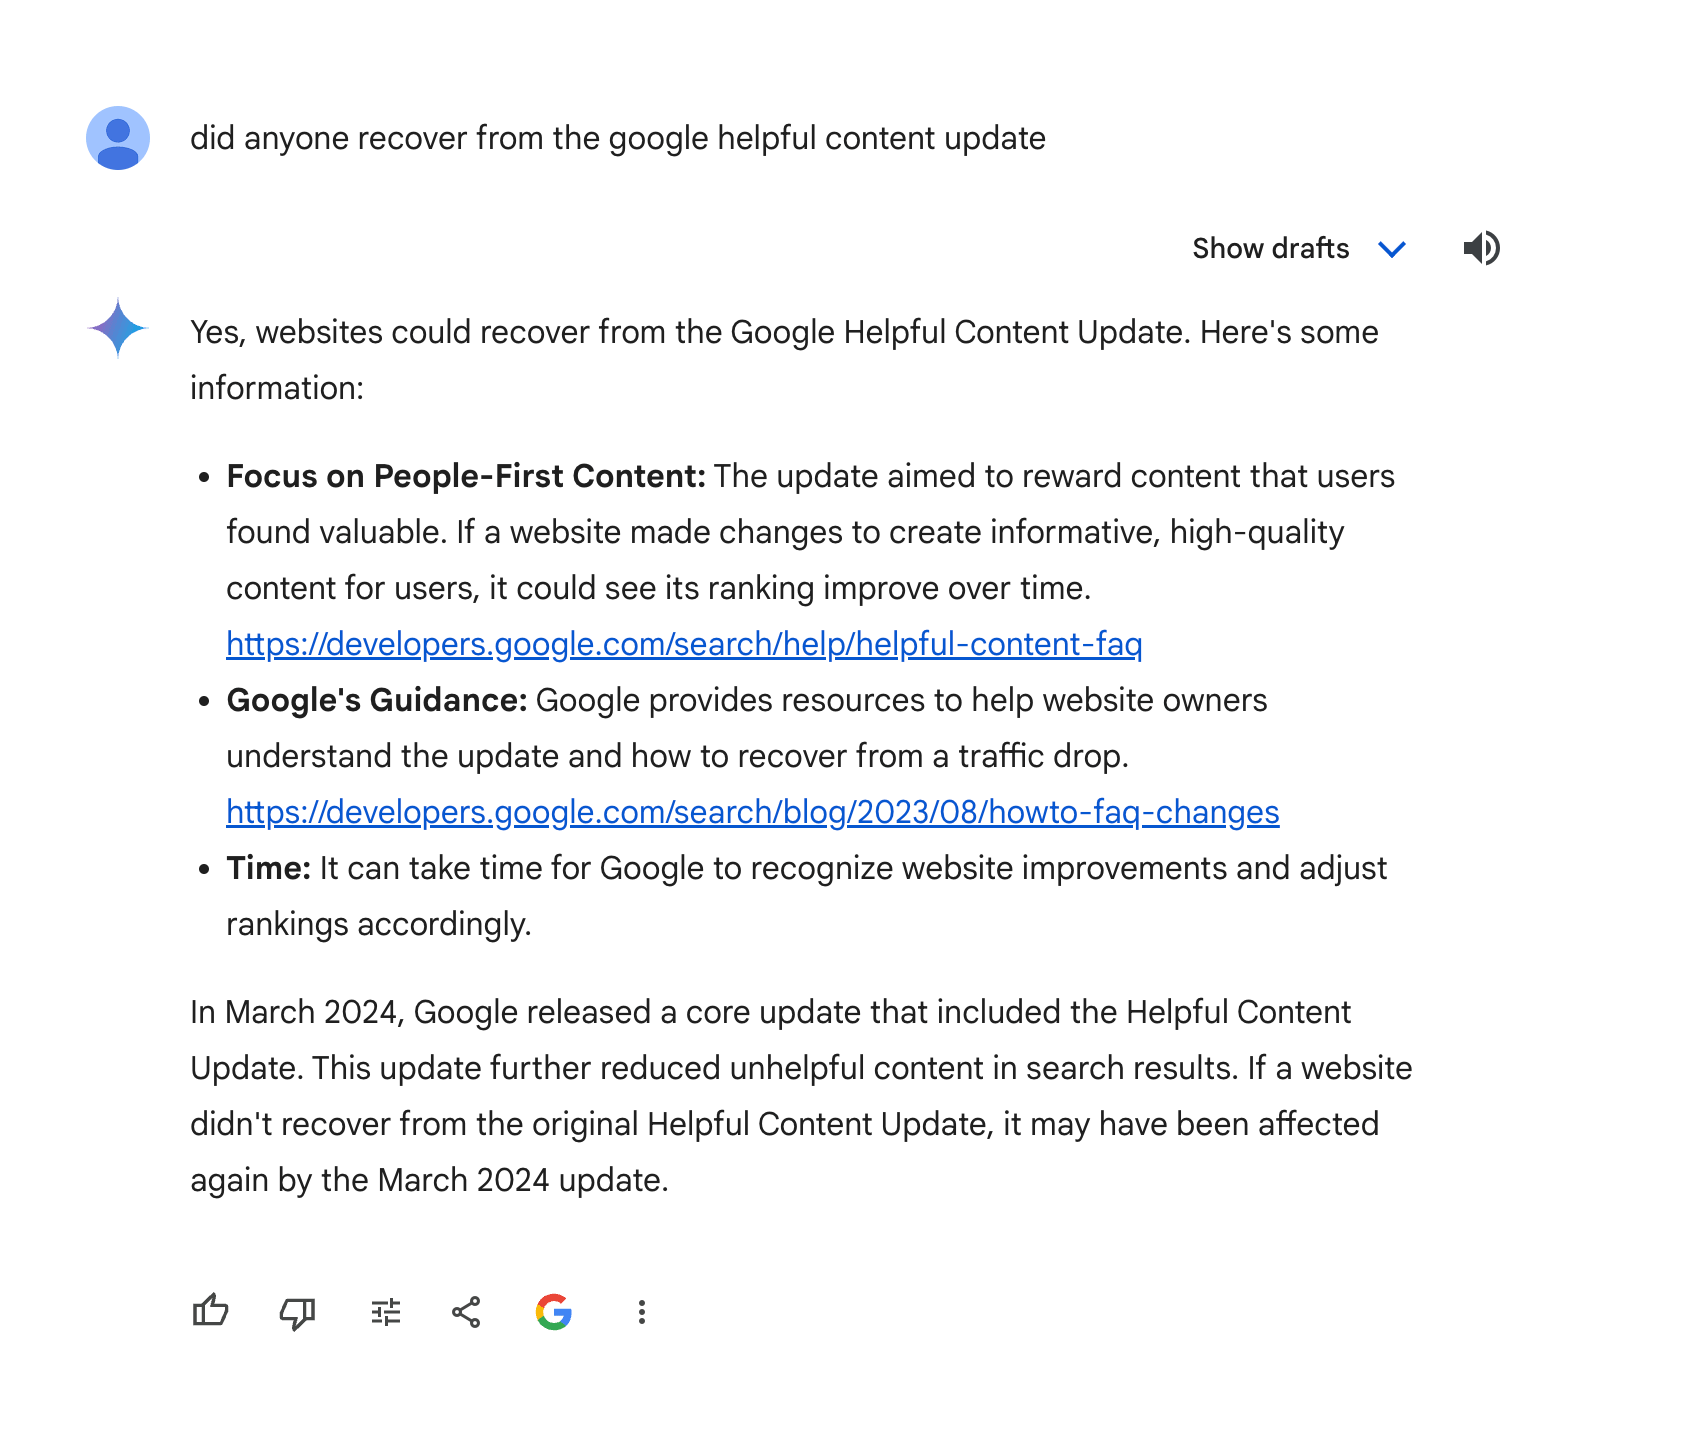Open the helpful-content-faq link
The width and height of the screenshot is (1690, 1456).
(684, 644)
